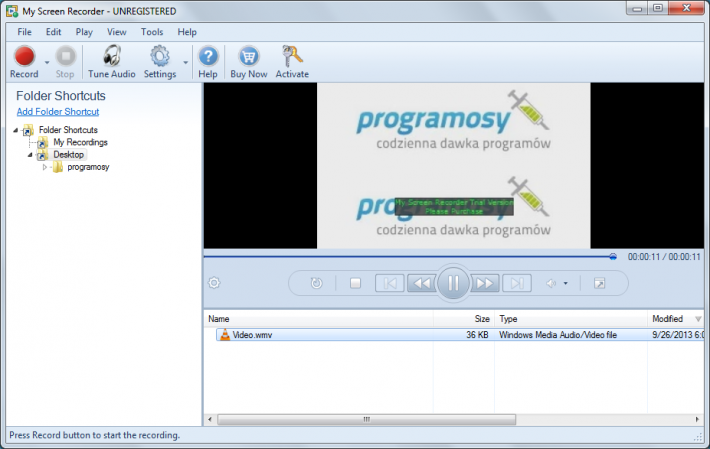Click the greyed Stop toolbar button
710x449 pixels.
tap(65, 62)
